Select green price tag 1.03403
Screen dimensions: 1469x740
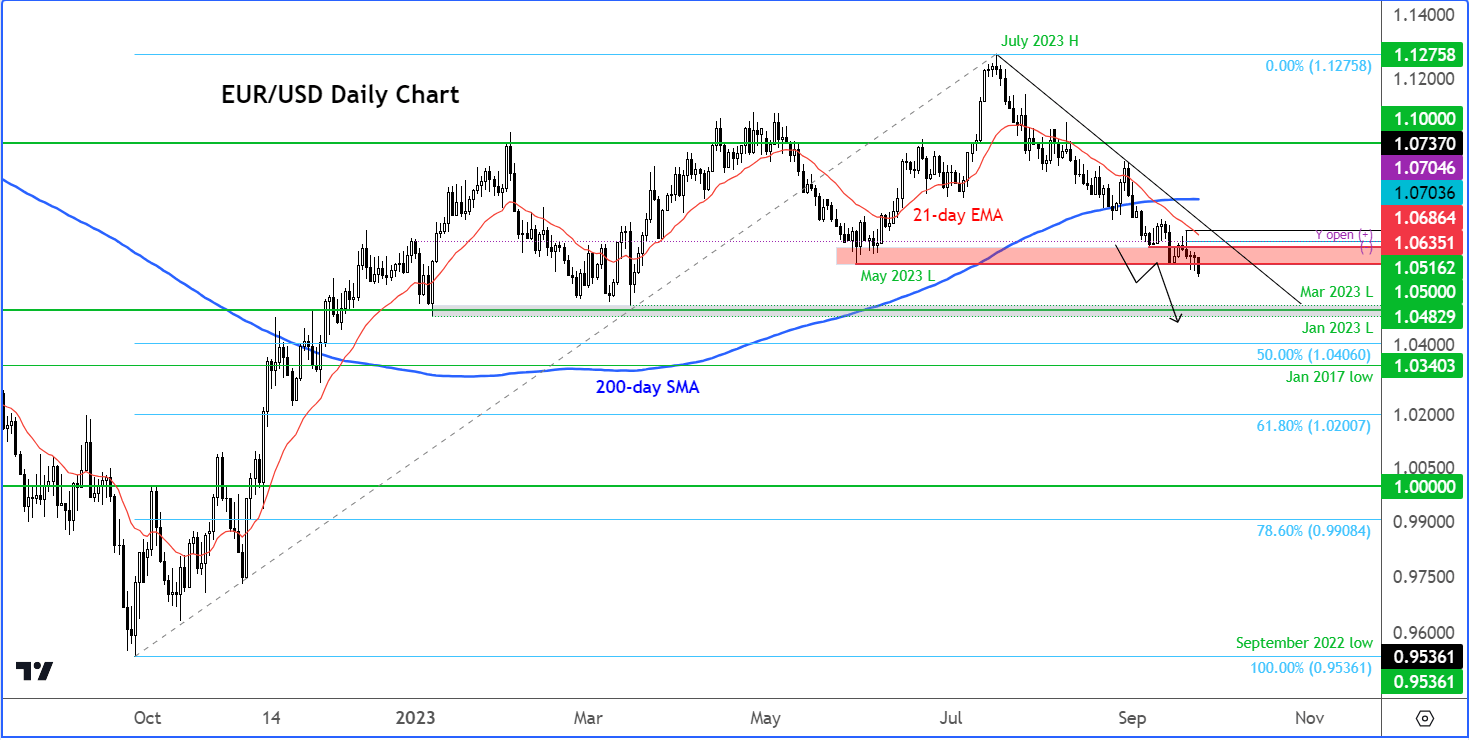(x=1421, y=366)
